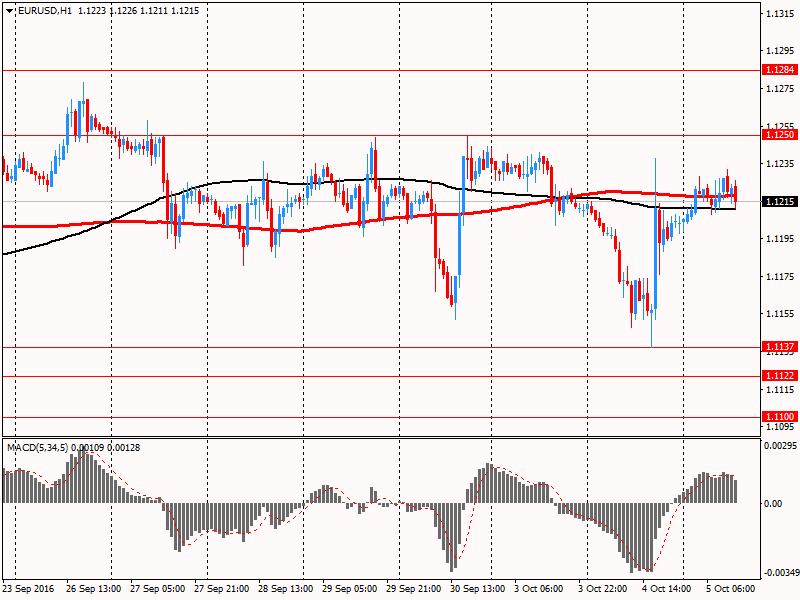Viewport: 800px width, 600px height.
Task: Click the 1.1175 price scale value
Action: (x=780, y=277)
